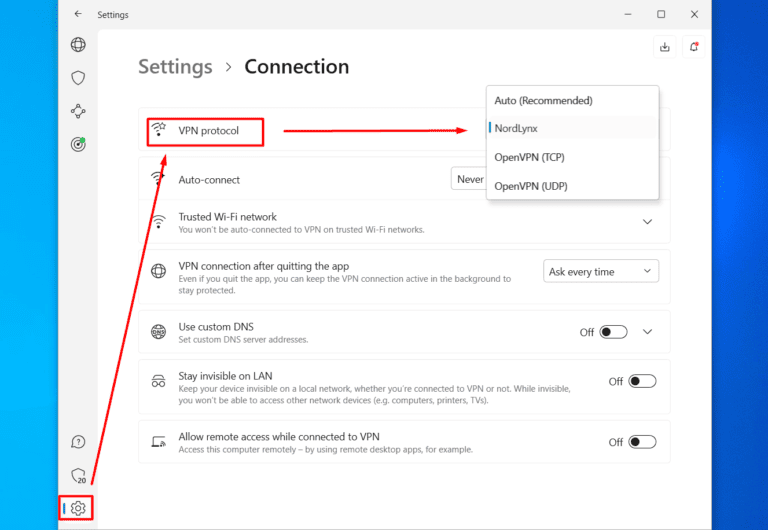Open the settings gear icon
The image size is (768, 530).
tap(78, 508)
